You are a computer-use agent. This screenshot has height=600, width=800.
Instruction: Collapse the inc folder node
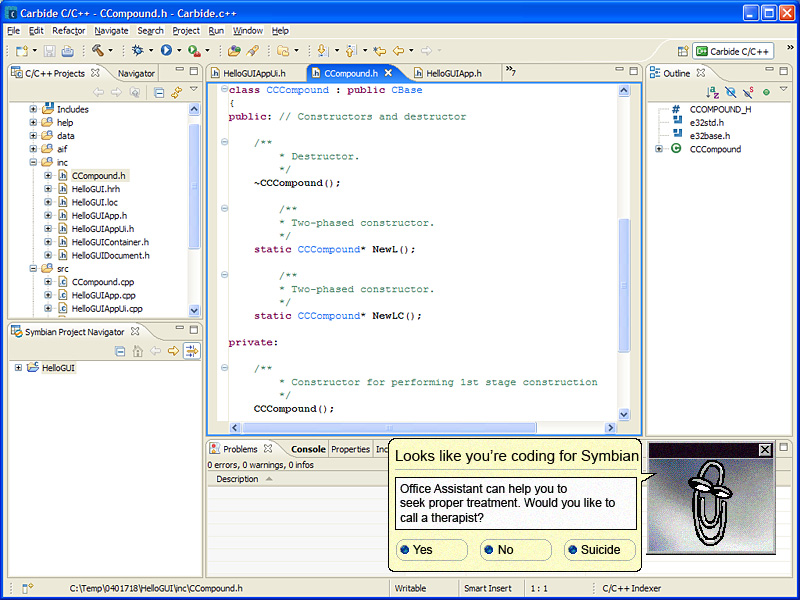[33, 162]
